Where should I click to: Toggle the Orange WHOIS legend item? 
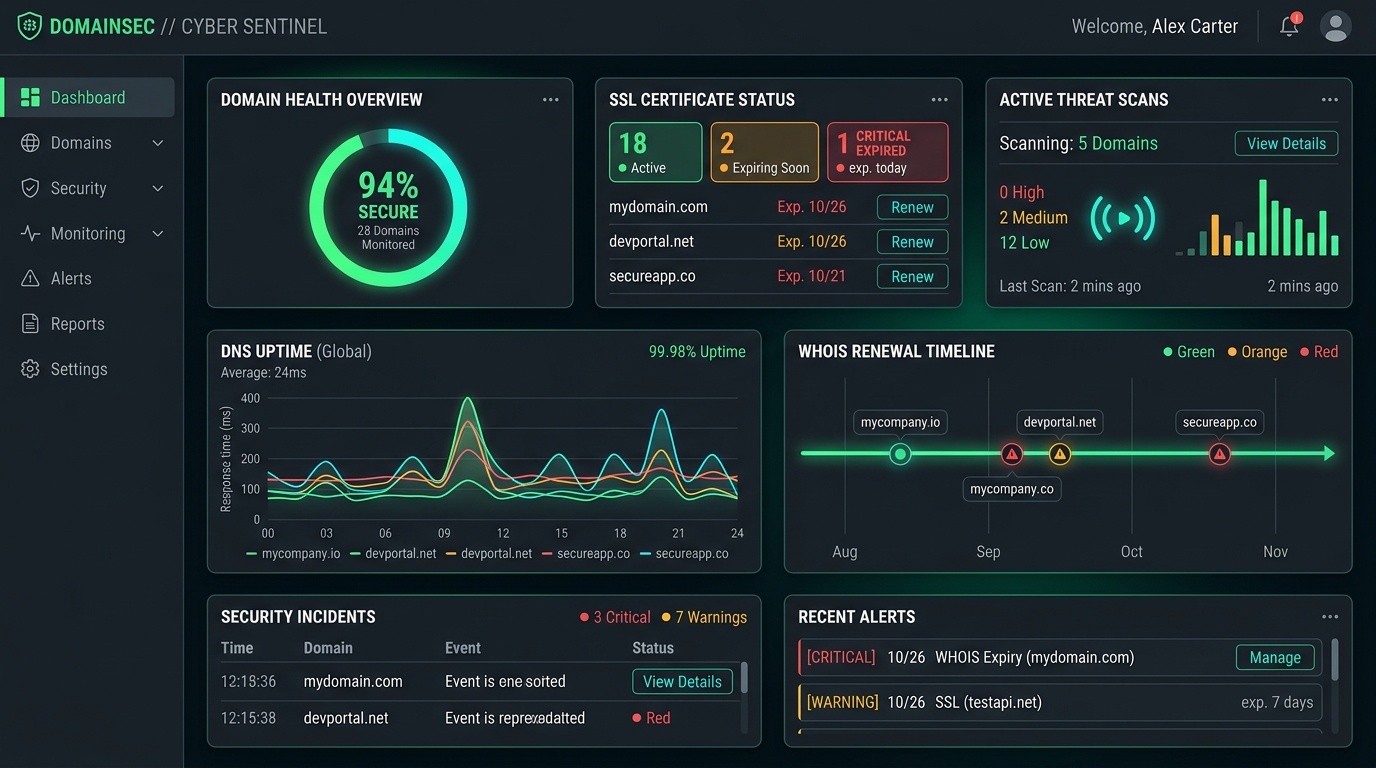tap(1257, 352)
